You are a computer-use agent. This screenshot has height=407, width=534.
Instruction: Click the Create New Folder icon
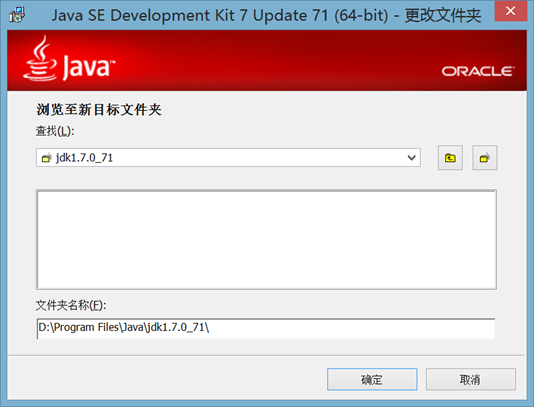485,158
